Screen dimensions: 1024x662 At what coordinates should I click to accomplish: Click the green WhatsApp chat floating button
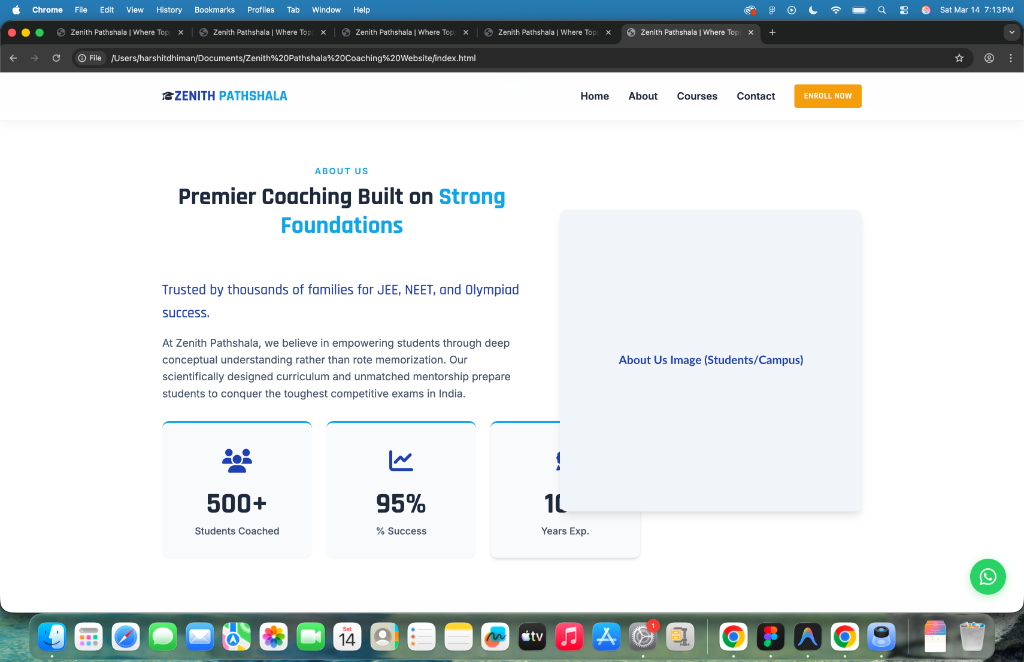[x=987, y=577]
